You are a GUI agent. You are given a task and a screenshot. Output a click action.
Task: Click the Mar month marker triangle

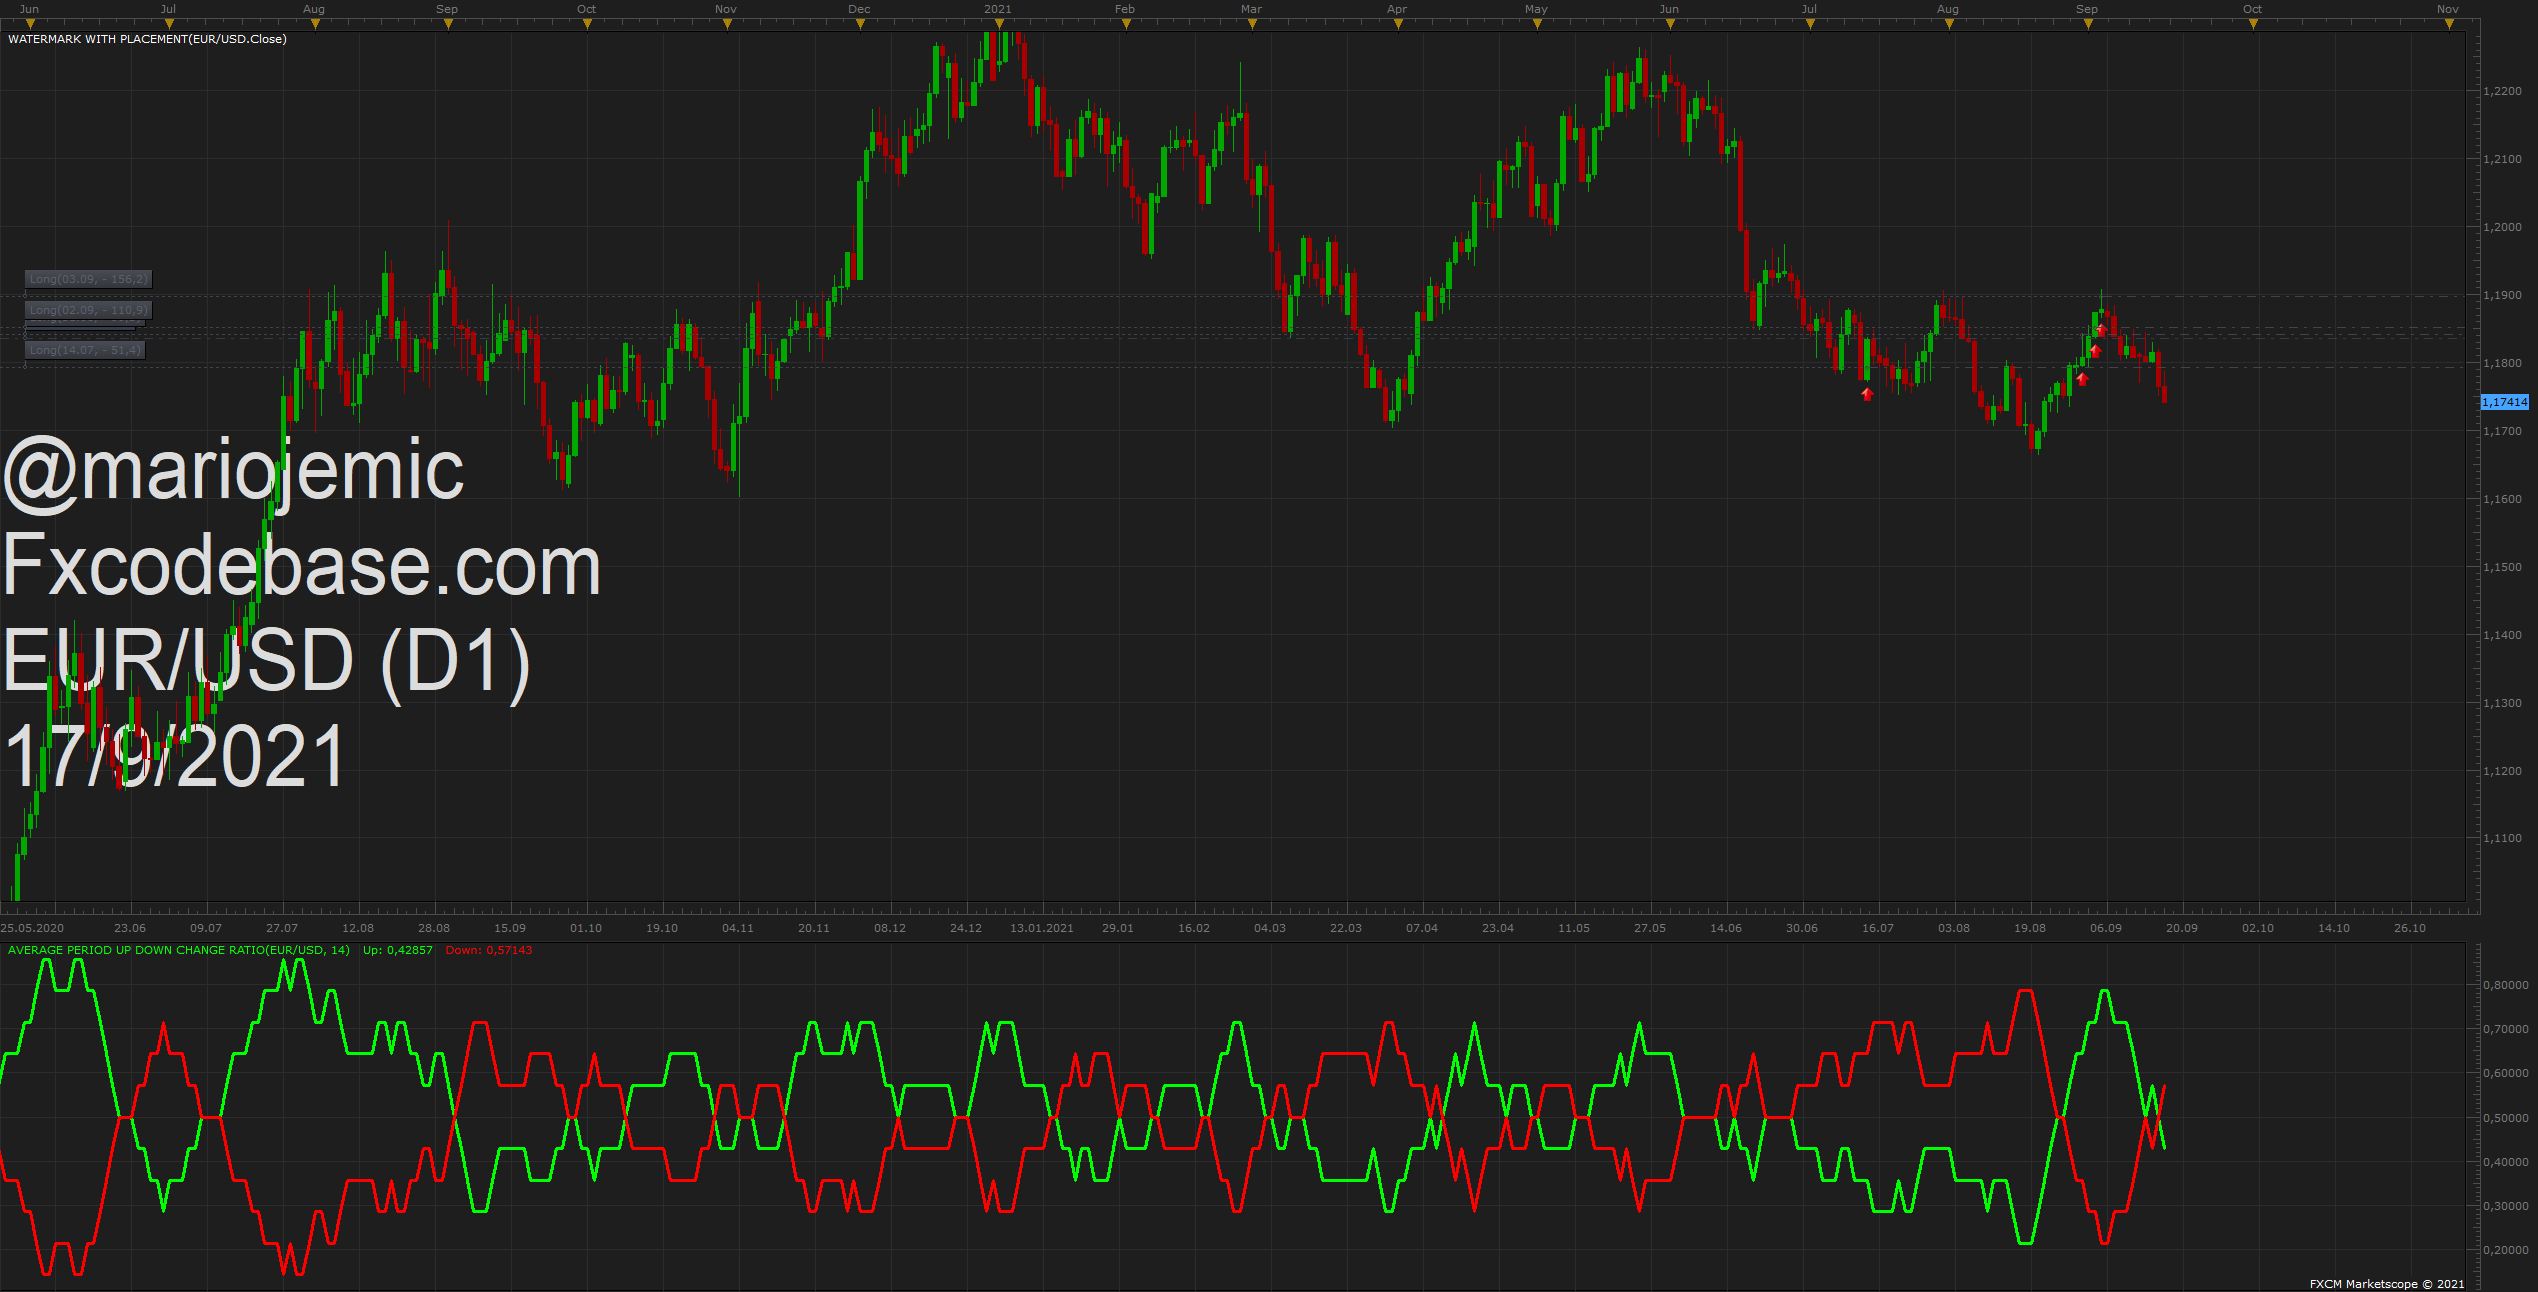tap(1252, 24)
